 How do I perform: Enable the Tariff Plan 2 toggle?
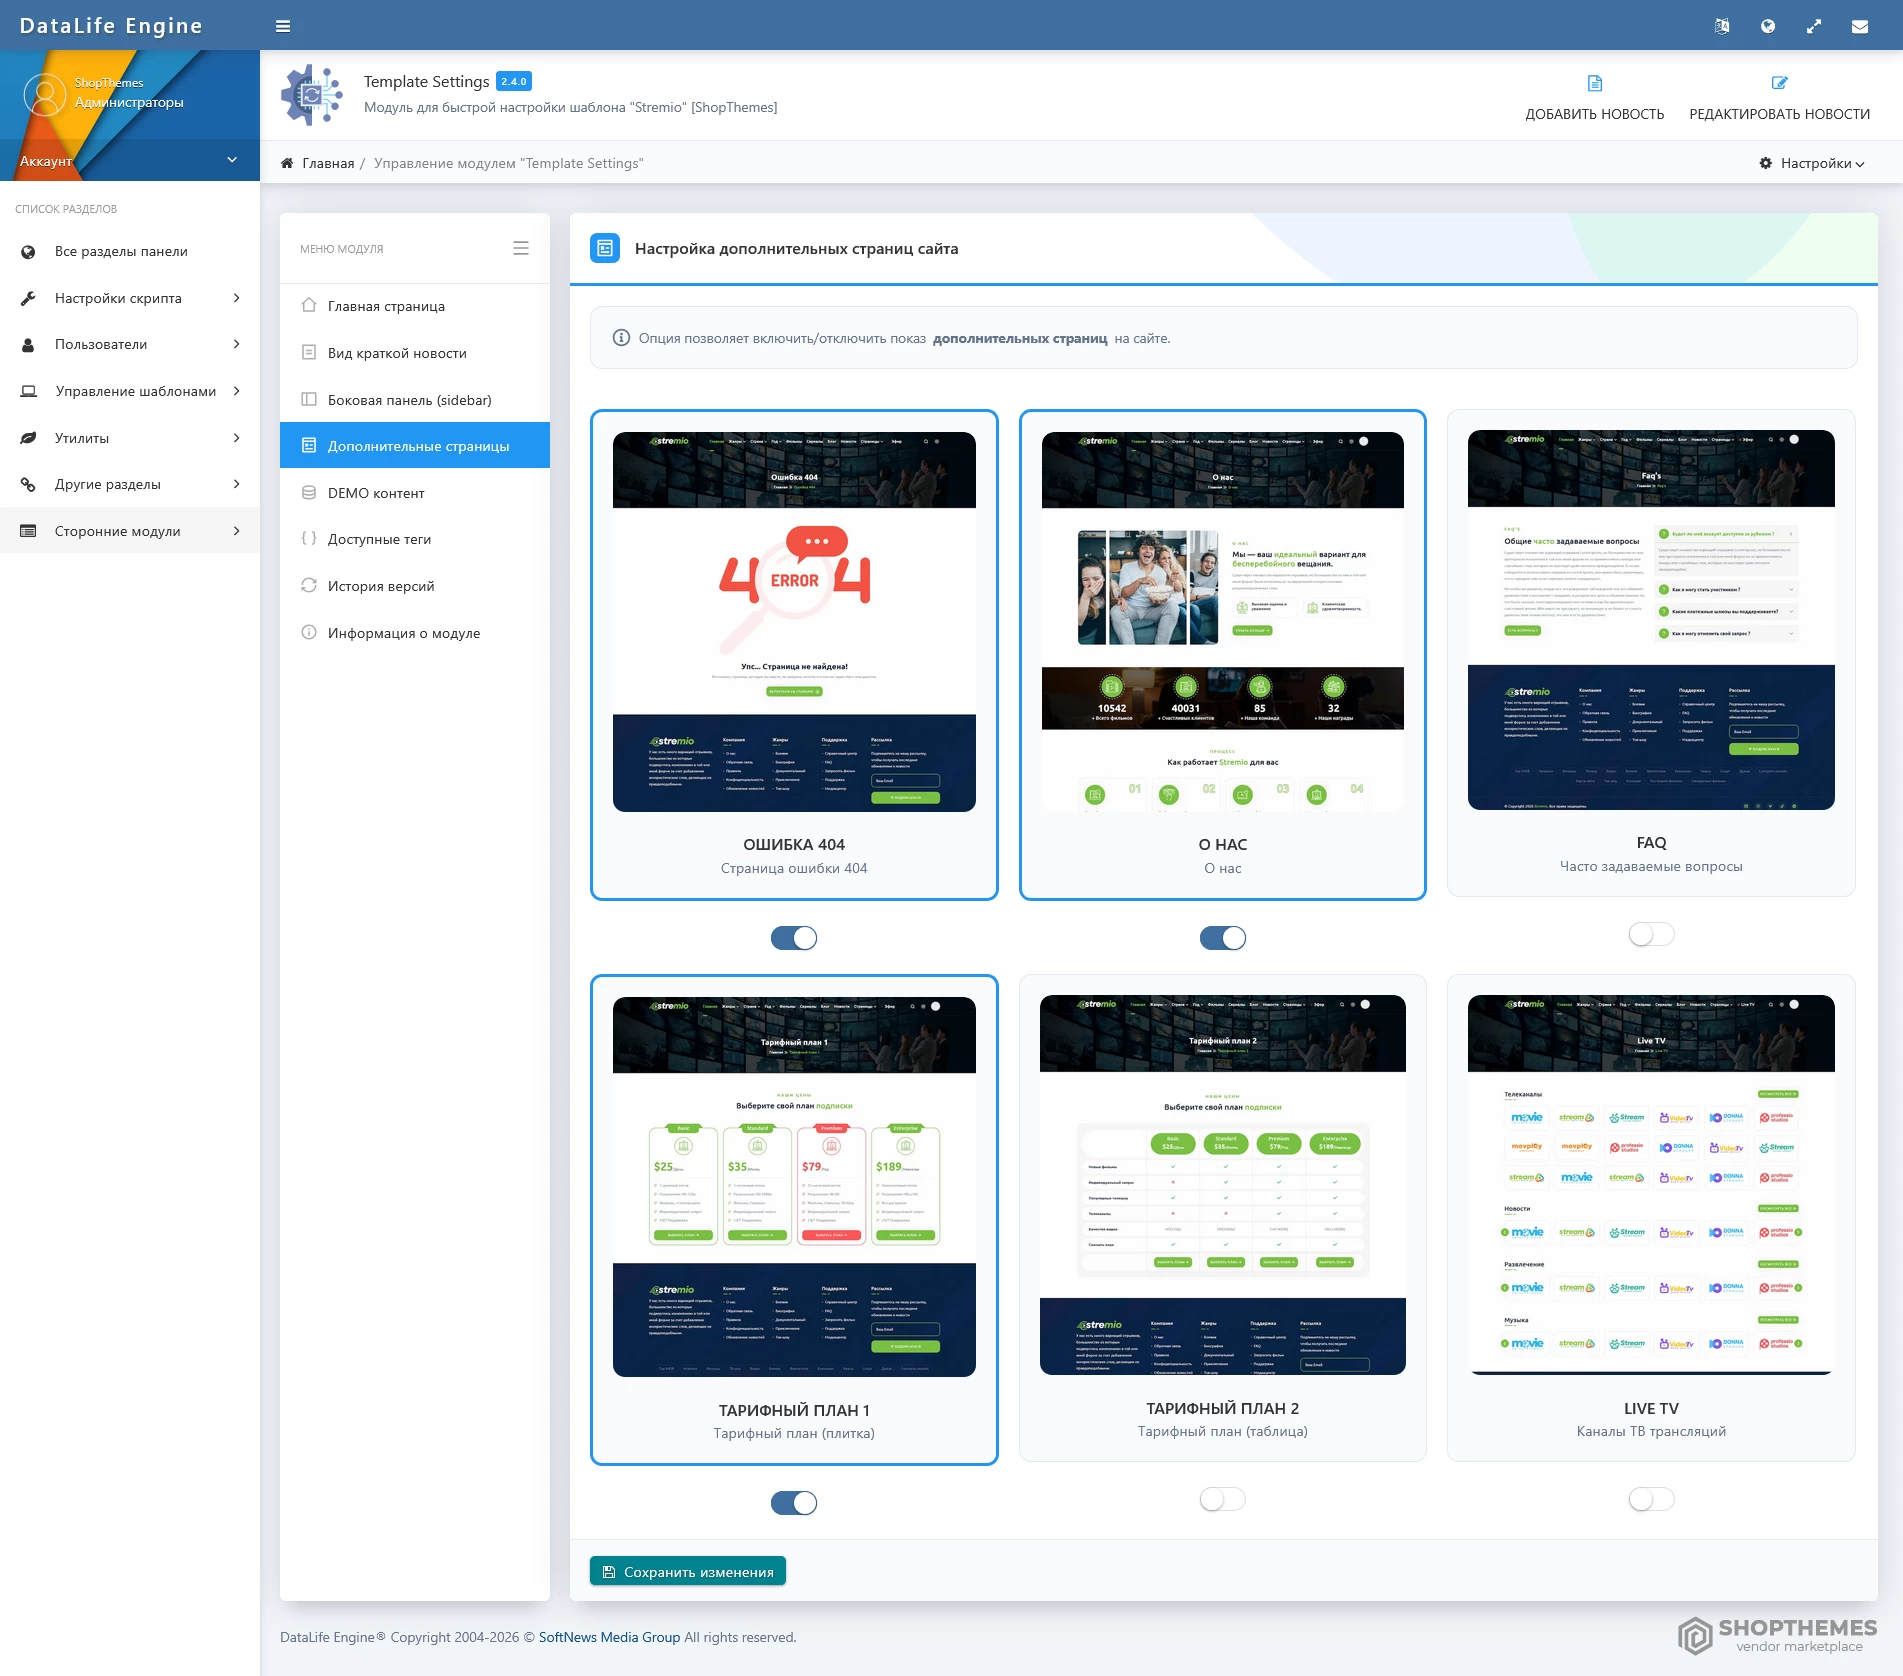point(1222,1499)
